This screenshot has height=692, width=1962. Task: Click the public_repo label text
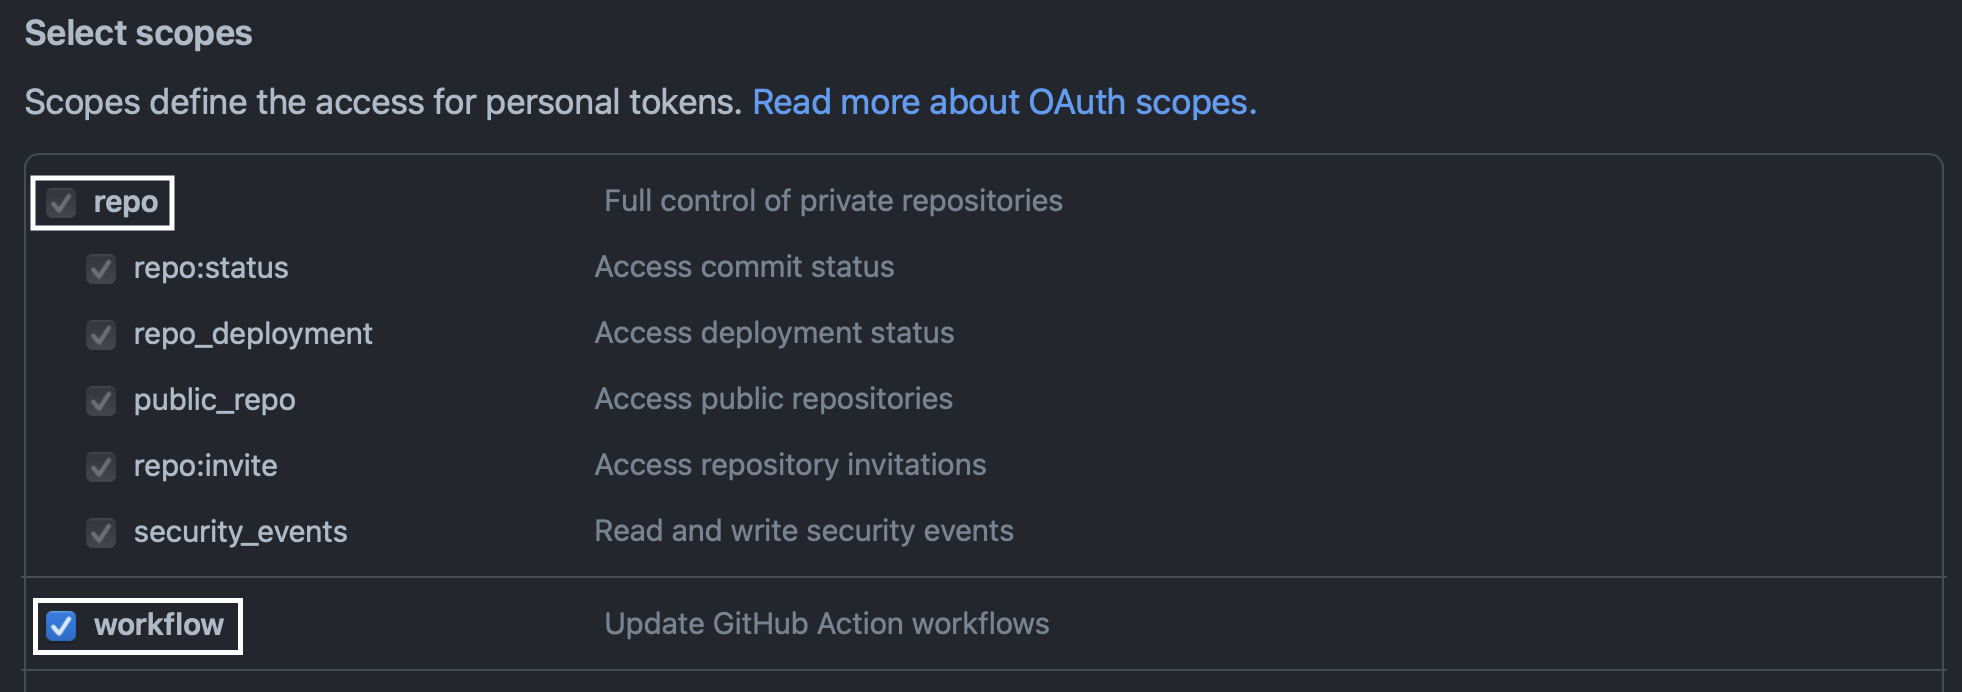(x=215, y=400)
